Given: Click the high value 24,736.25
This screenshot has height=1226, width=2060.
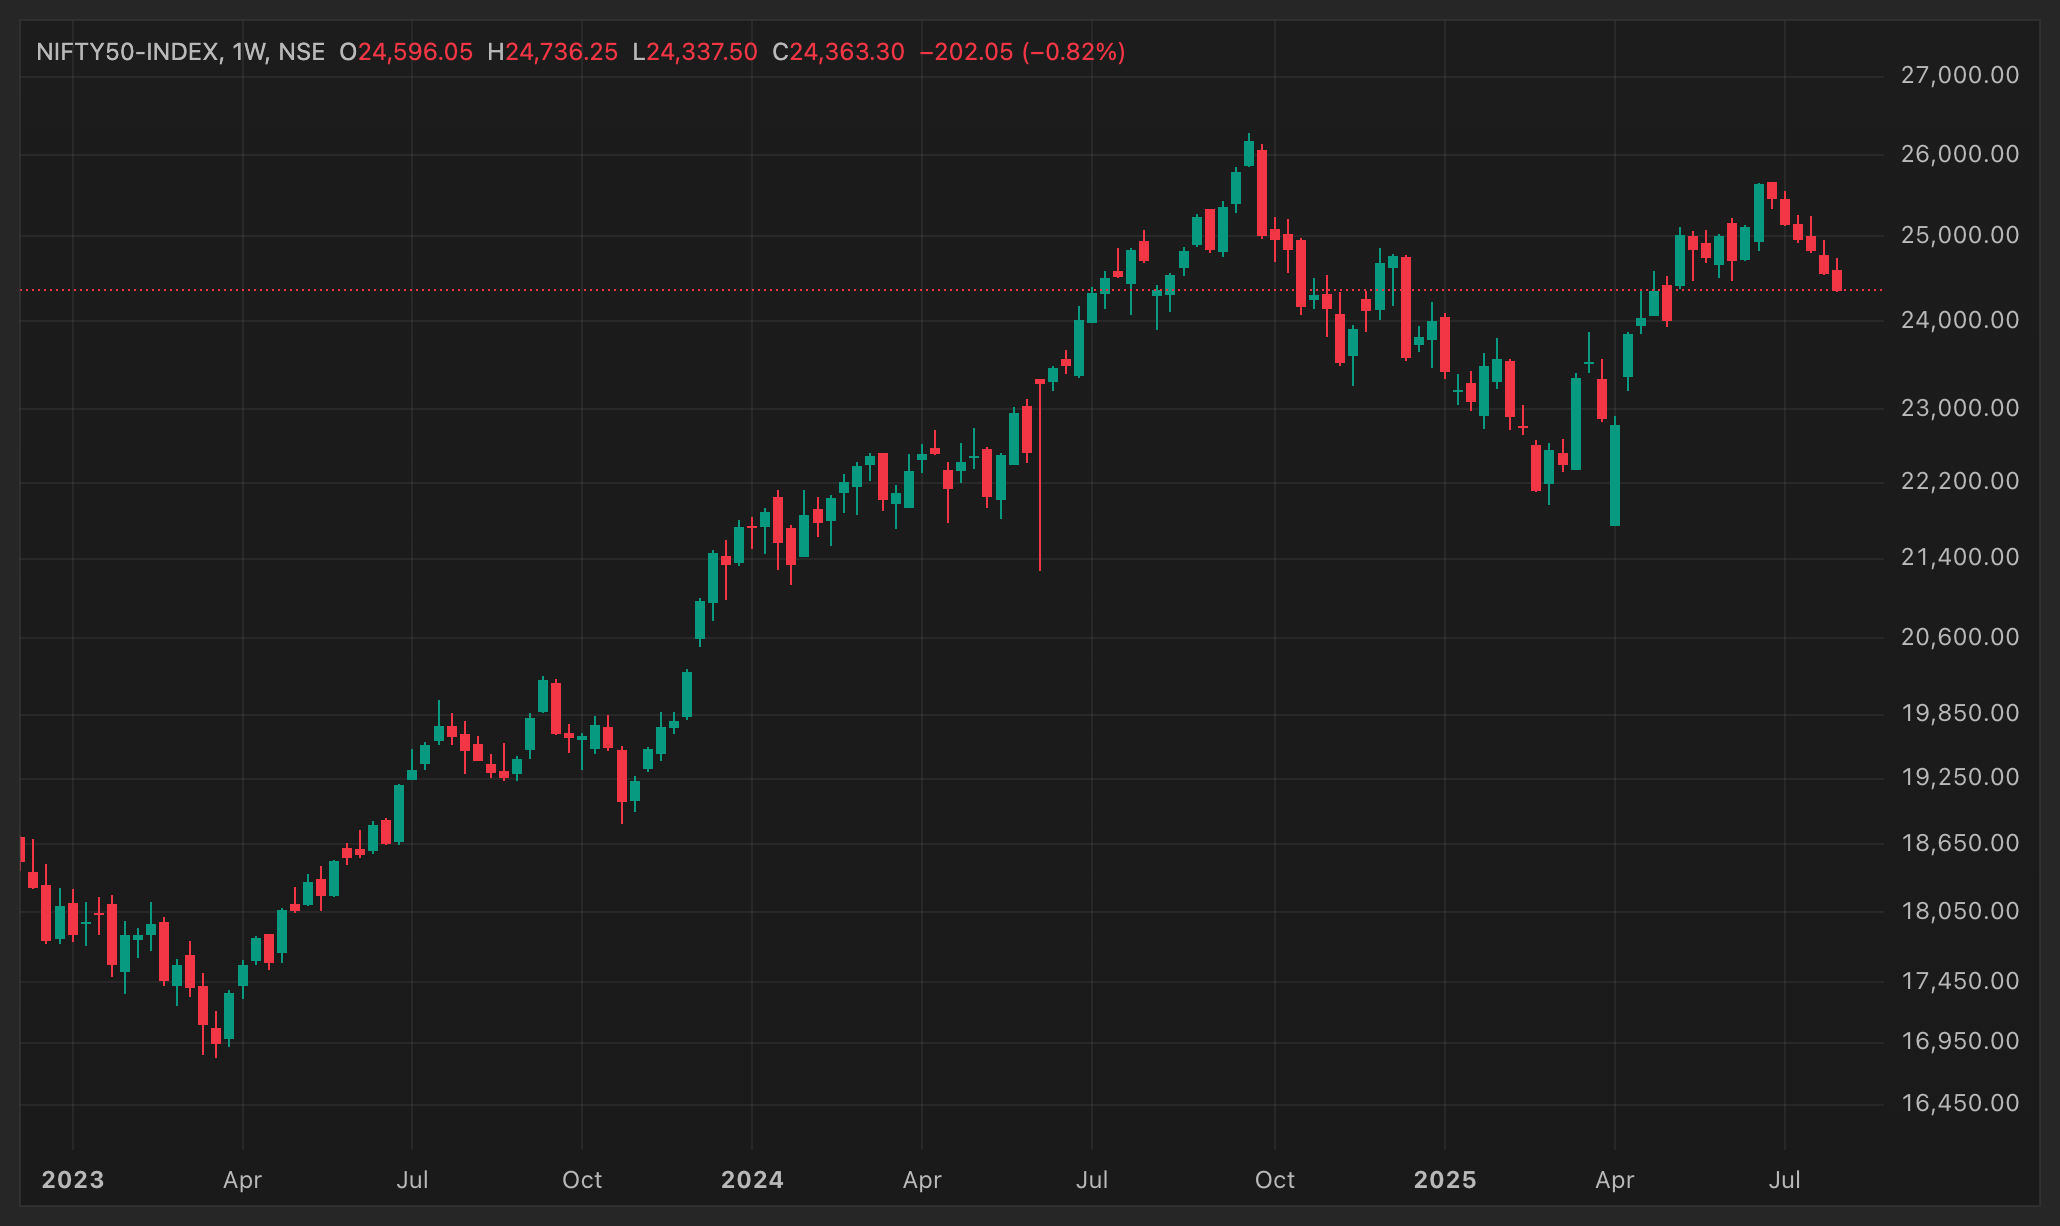Looking at the screenshot, I should click(x=561, y=52).
